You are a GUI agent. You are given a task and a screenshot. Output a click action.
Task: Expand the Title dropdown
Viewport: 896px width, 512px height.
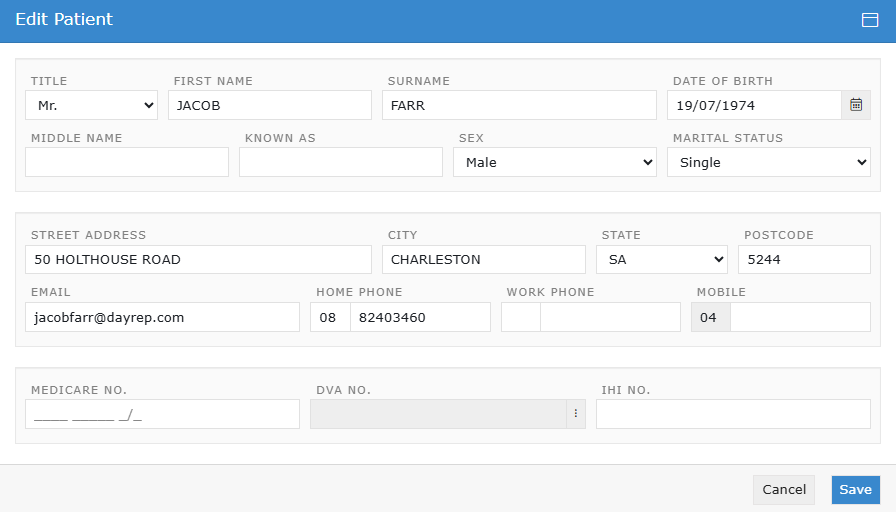point(91,105)
